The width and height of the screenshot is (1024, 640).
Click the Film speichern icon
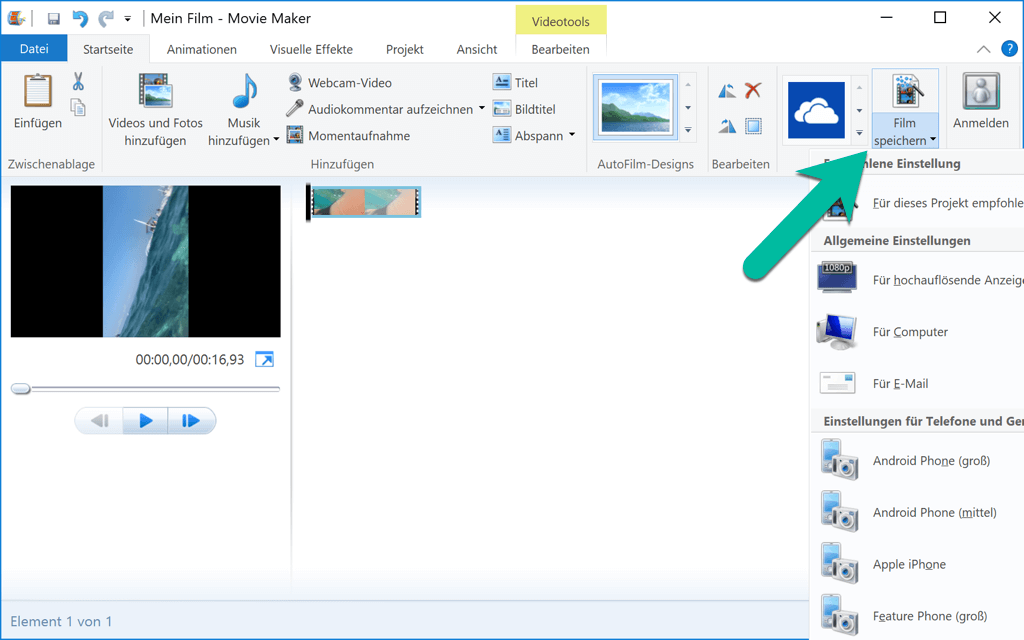click(x=907, y=90)
